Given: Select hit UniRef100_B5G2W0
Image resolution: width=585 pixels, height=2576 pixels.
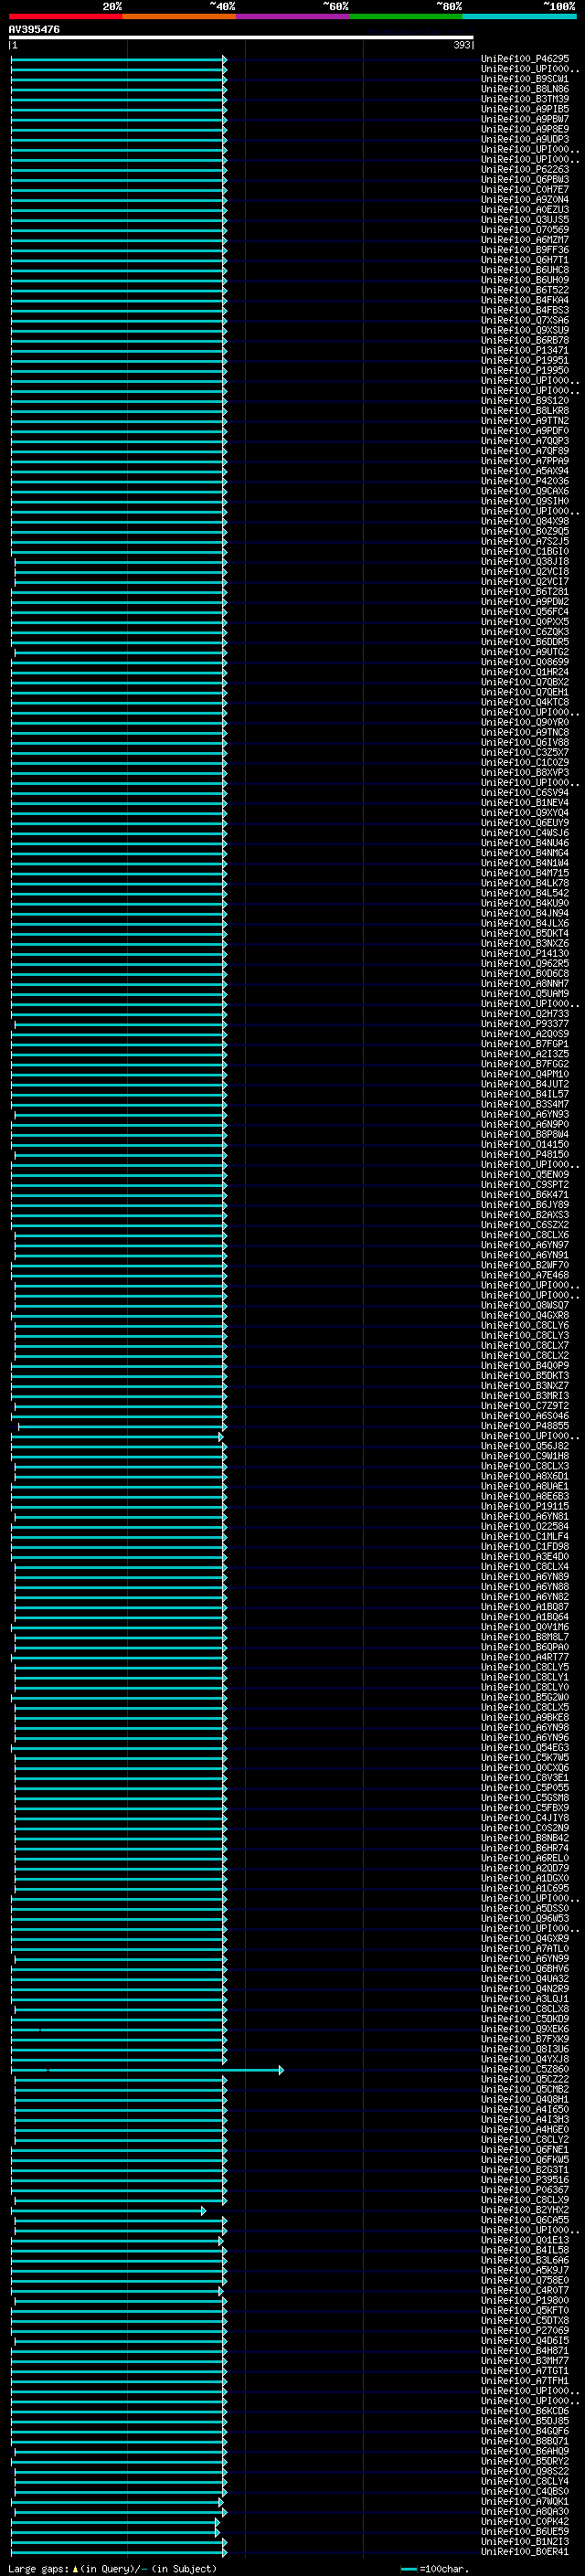Looking at the screenshot, I should click(525, 1698).
